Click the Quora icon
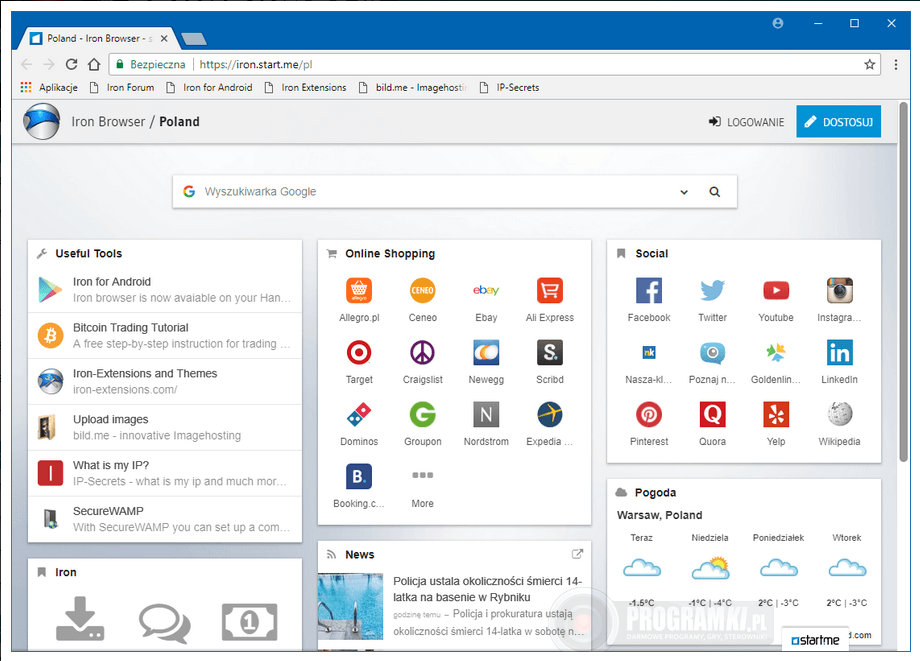Viewport: 920px width, 661px height. pyautogui.click(x=712, y=415)
